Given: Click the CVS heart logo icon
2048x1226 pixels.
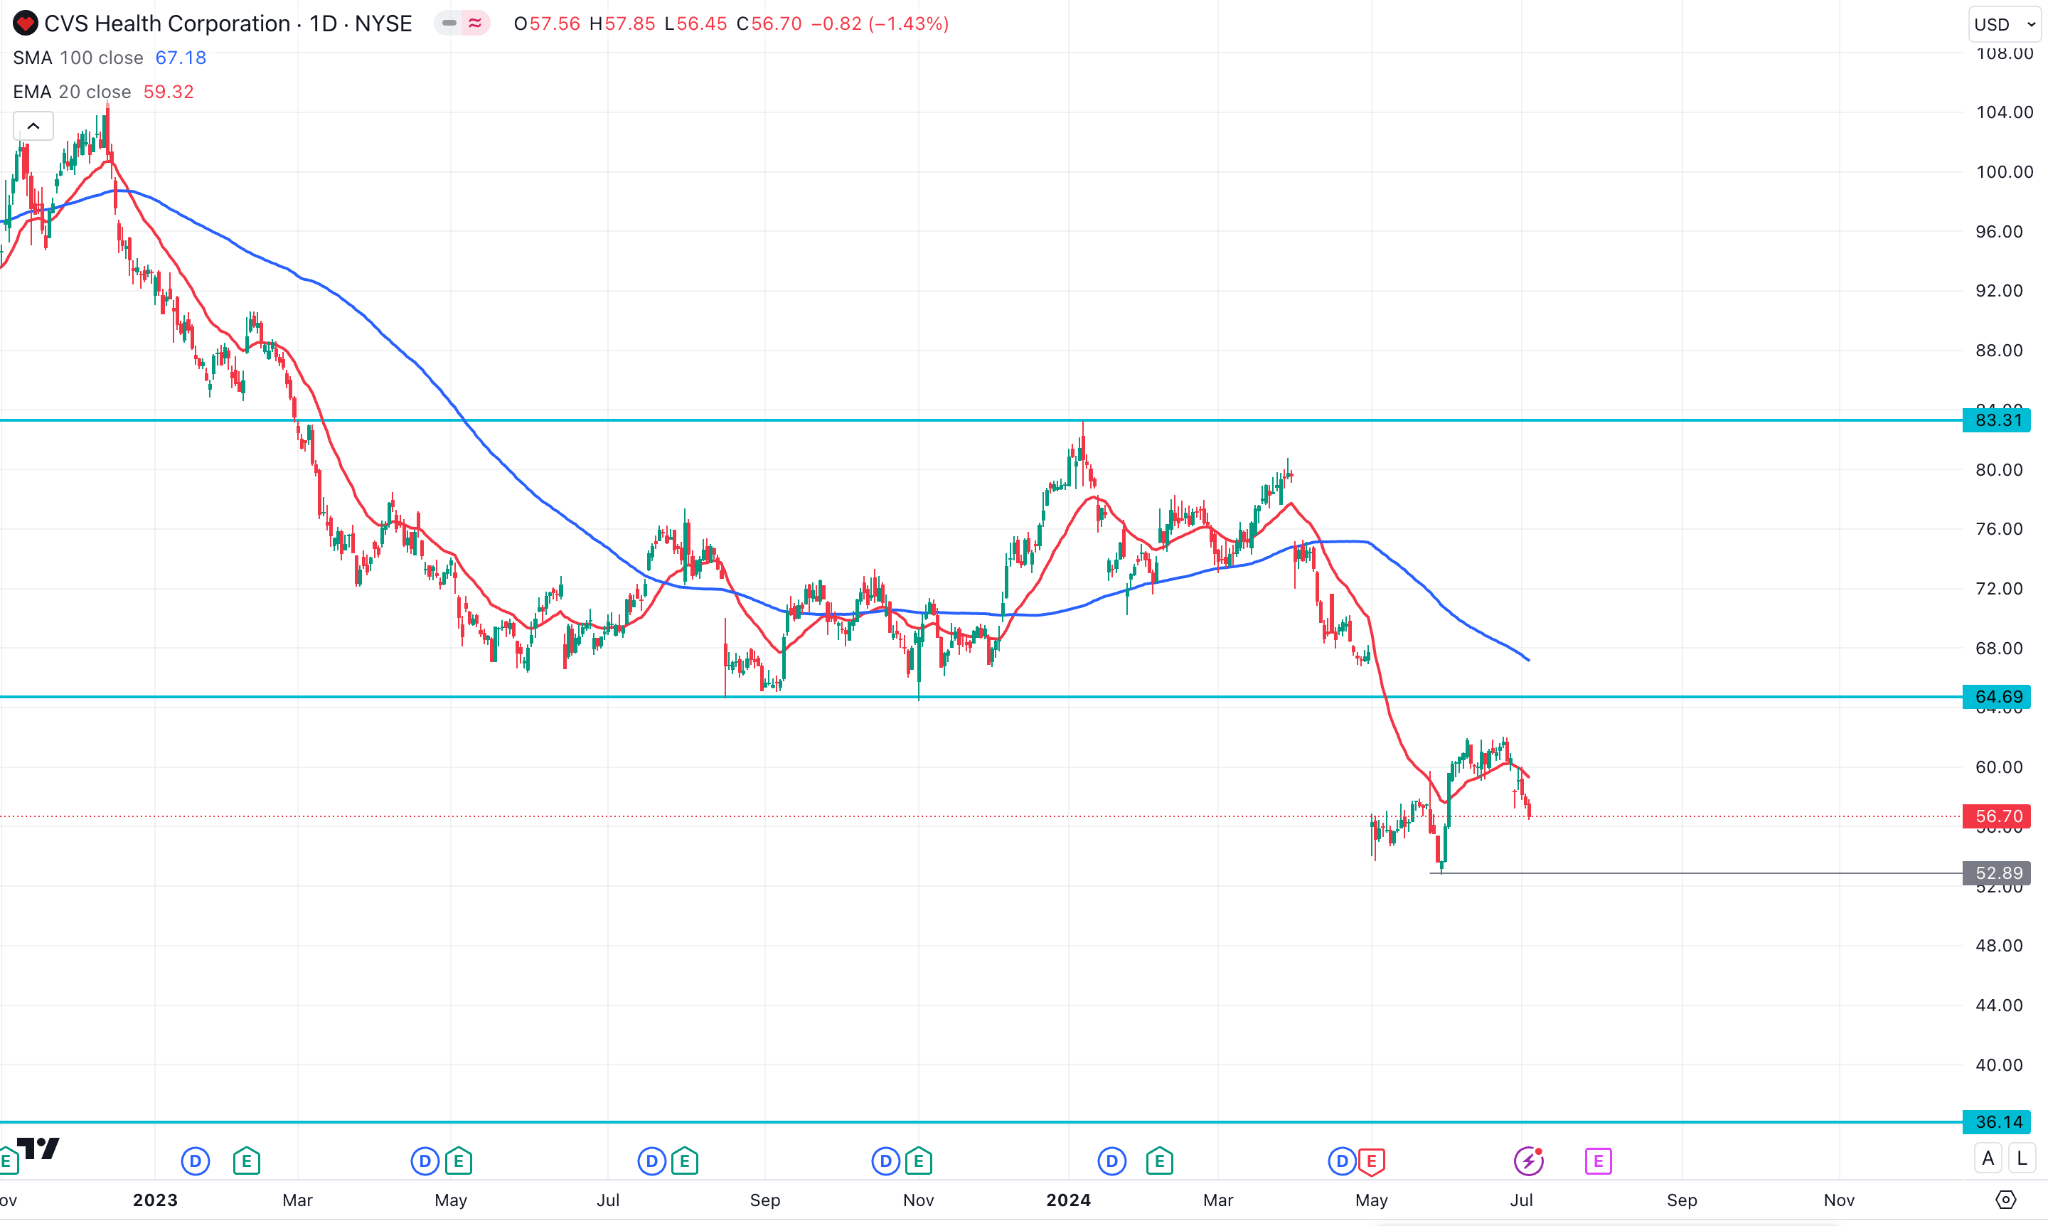Looking at the screenshot, I should point(25,23).
